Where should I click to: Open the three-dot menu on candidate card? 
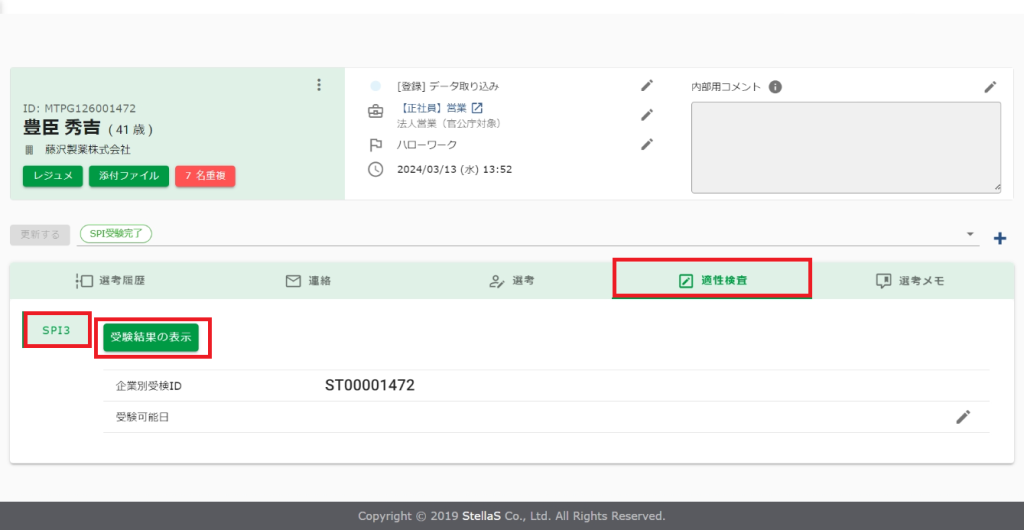319,85
